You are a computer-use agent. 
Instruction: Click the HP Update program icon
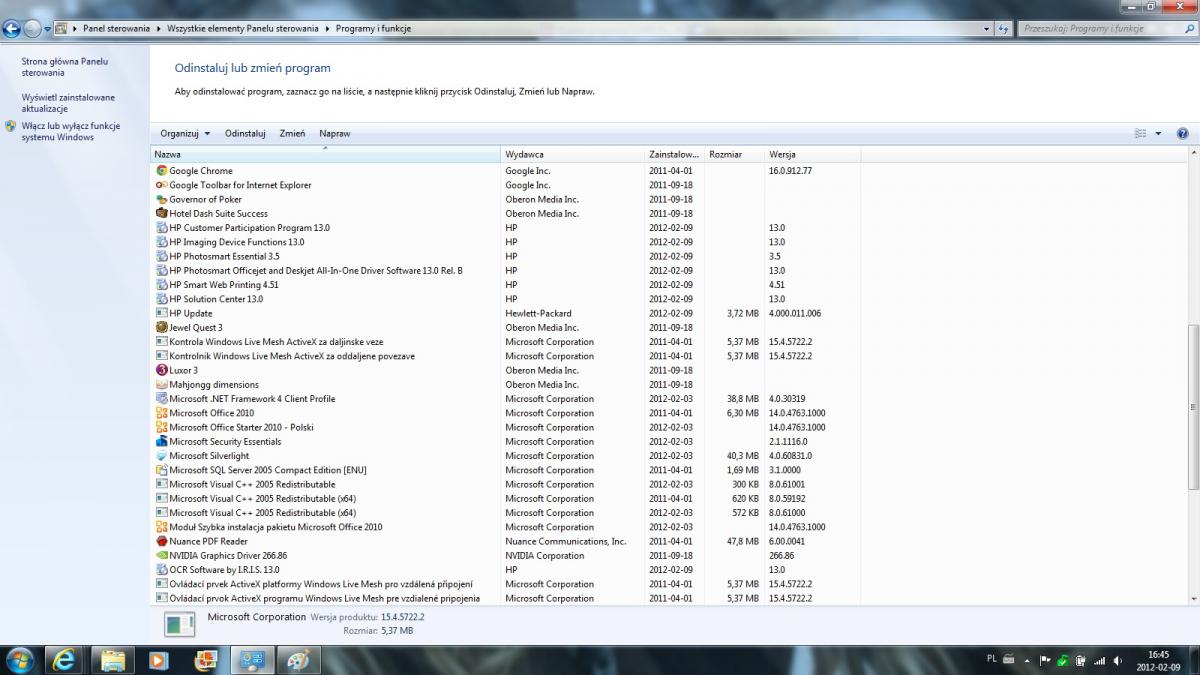coord(161,313)
